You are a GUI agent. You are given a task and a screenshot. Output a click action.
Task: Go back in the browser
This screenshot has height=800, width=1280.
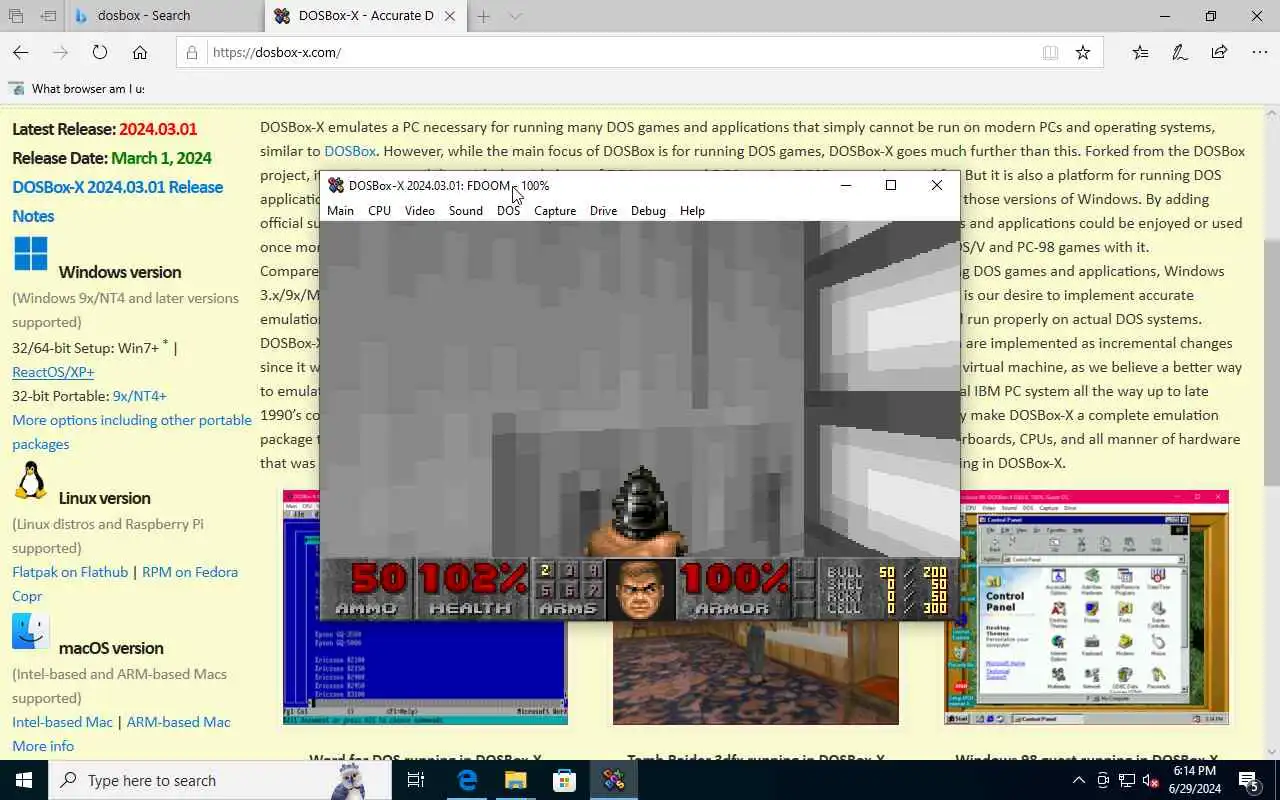pyautogui.click(x=21, y=52)
